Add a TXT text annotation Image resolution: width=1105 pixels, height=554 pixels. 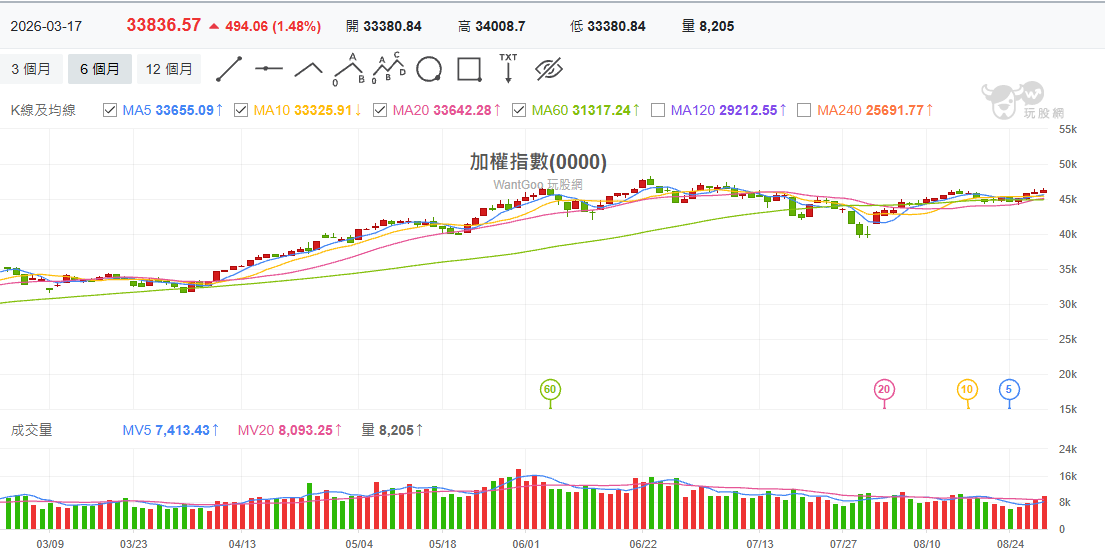coord(507,68)
